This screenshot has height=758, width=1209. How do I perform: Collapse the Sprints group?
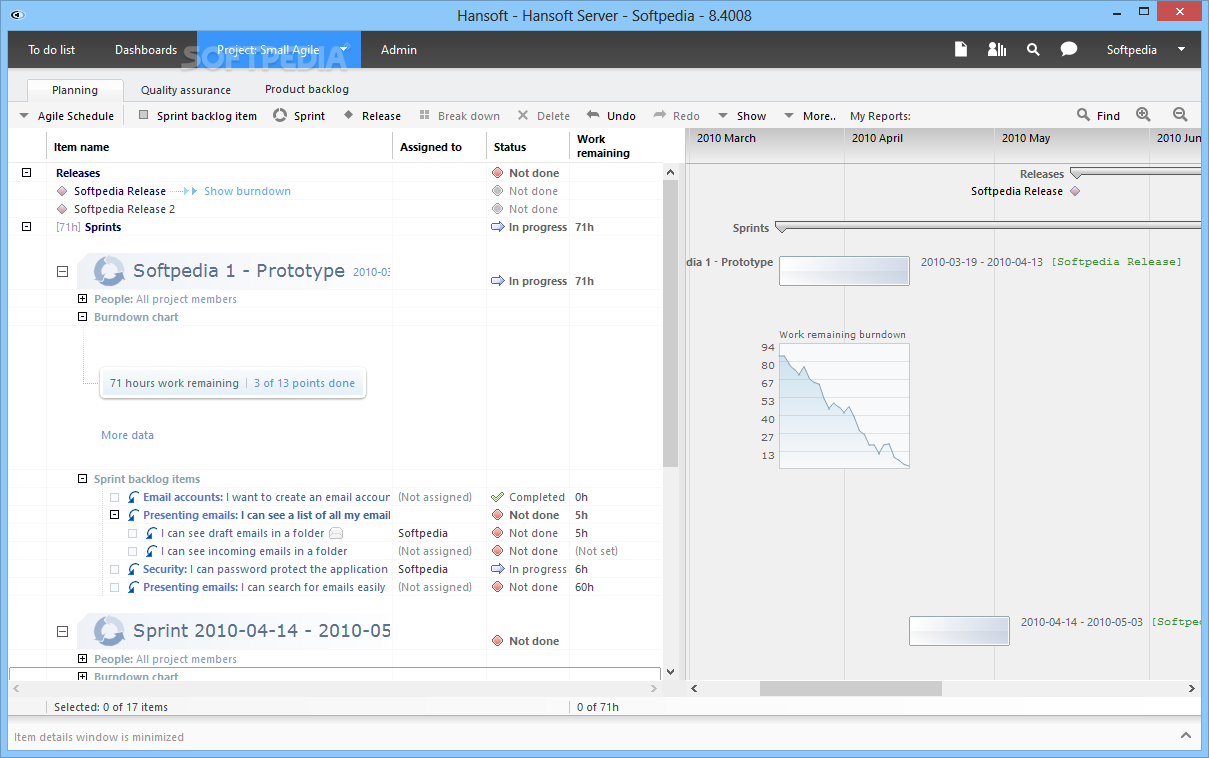27,227
